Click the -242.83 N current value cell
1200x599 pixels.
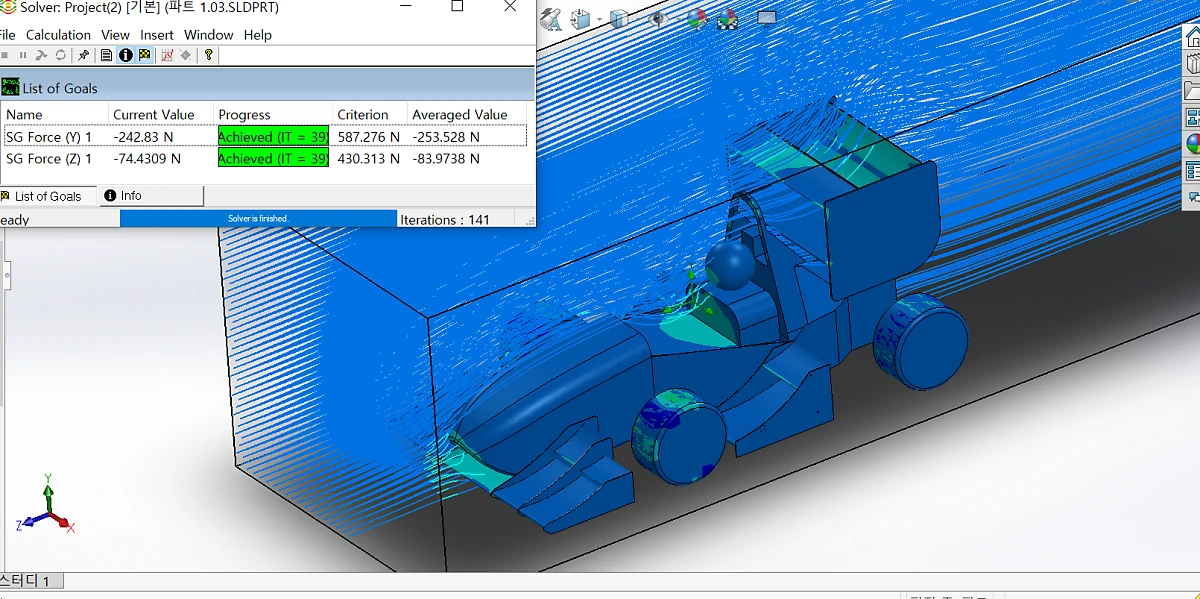tap(143, 137)
